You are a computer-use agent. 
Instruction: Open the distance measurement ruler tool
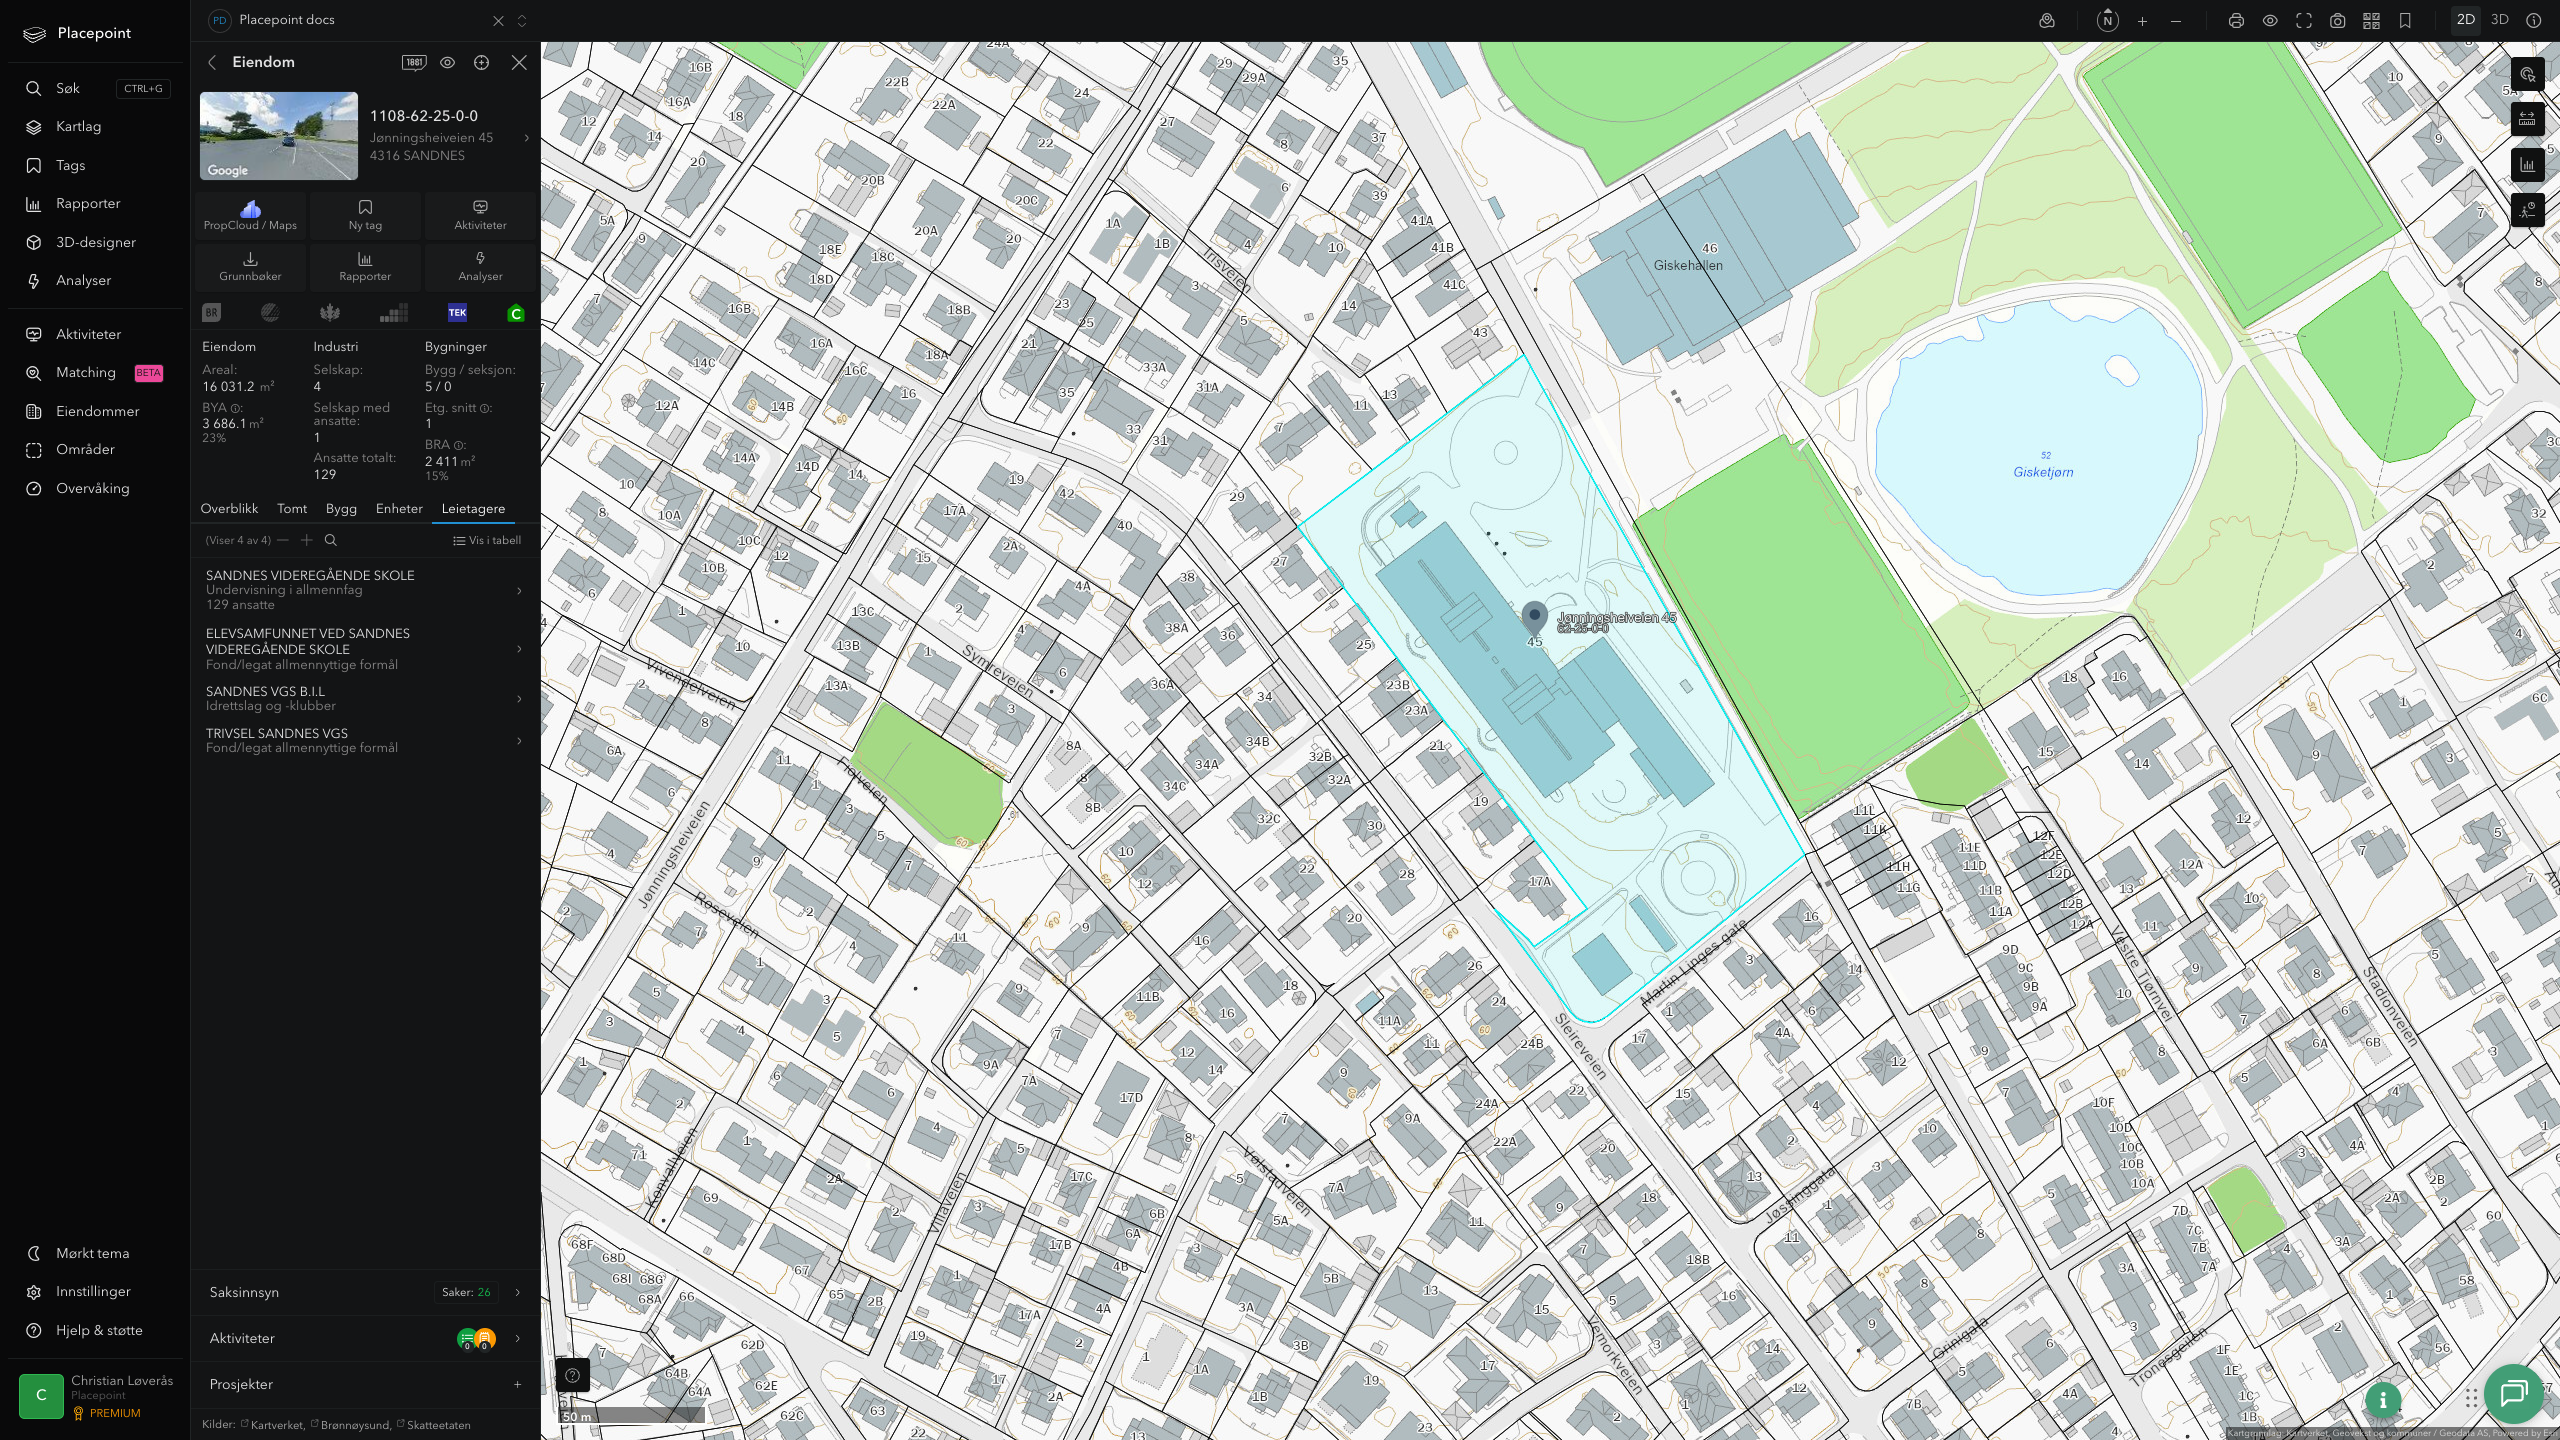[x=2527, y=119]
